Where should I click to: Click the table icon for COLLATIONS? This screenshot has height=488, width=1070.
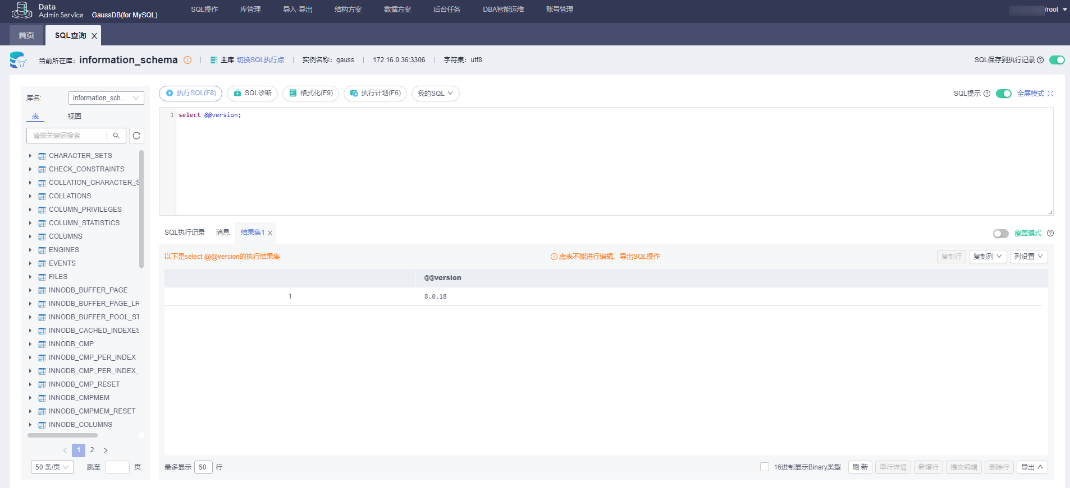click(x=42, y=196)
